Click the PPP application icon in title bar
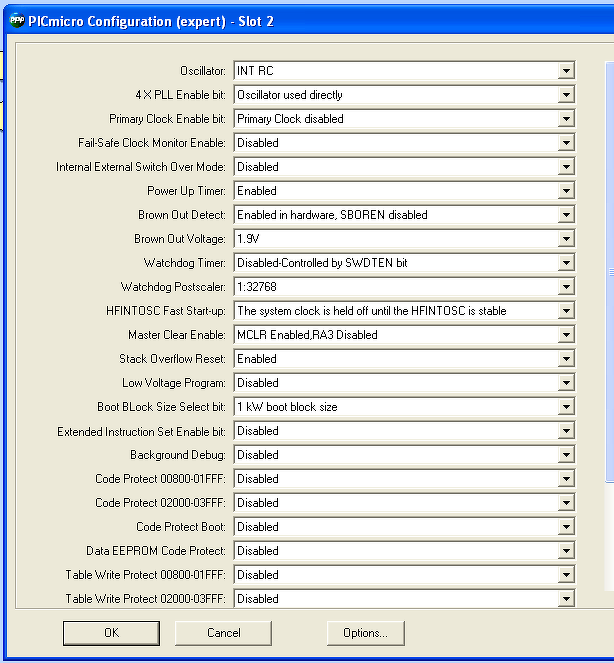Viewport: 614px width, 663px height. [17, 20]
